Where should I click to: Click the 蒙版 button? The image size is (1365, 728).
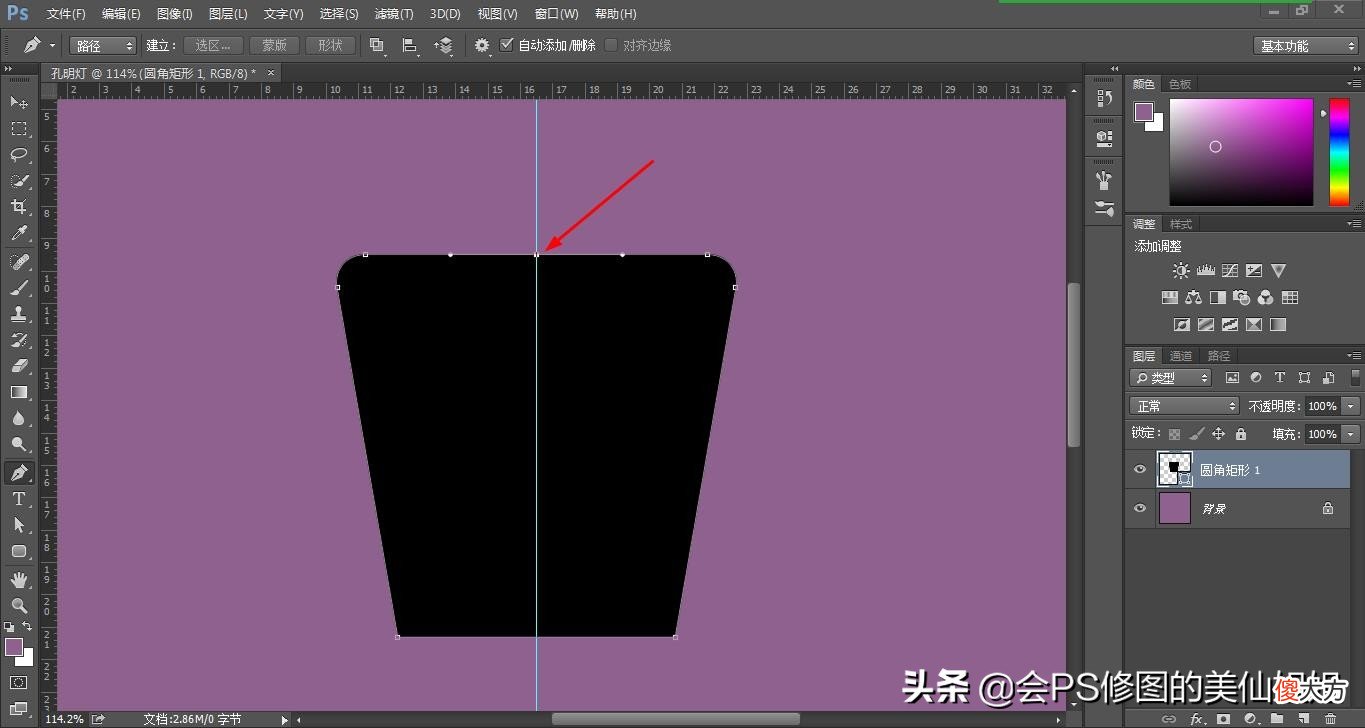tap(275, 46)
